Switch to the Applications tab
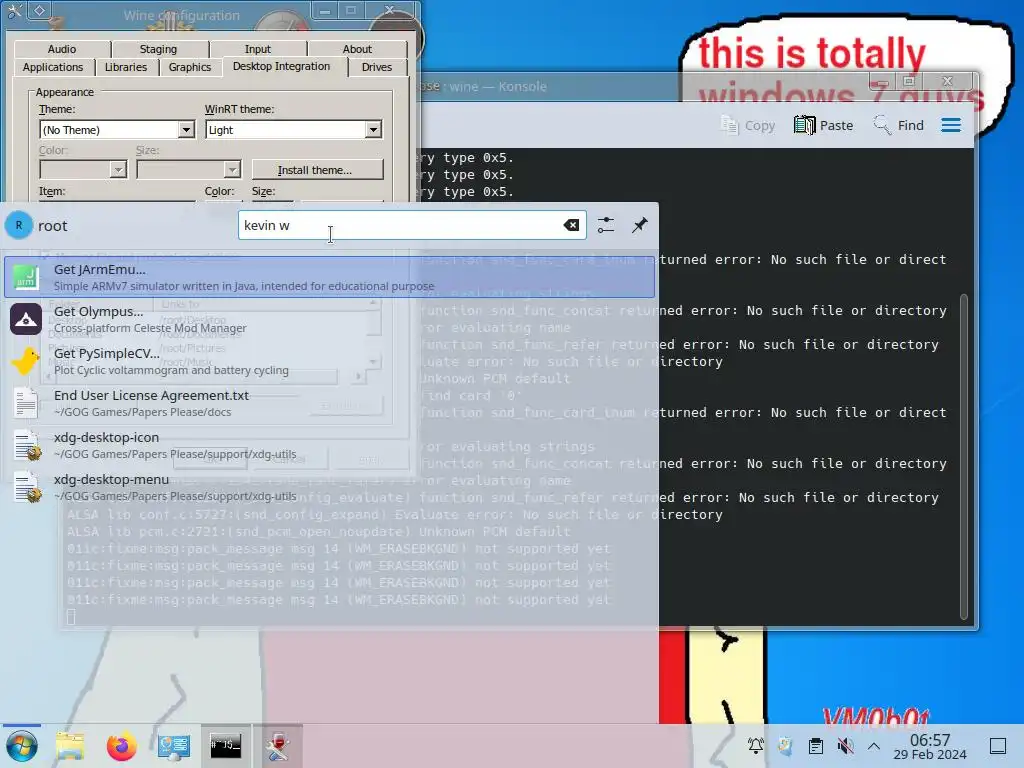 pos(53,67)
